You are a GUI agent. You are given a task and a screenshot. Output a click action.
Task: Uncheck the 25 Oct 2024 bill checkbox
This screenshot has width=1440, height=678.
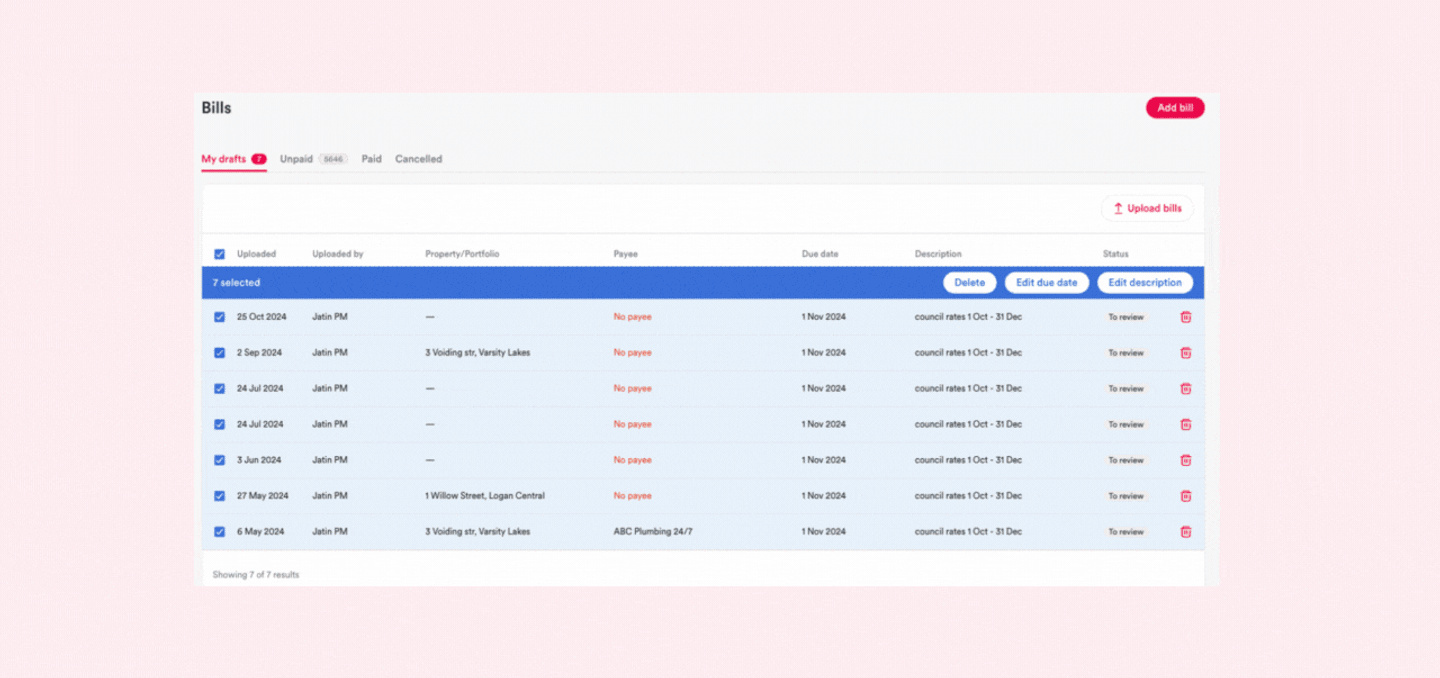[219, 317]
